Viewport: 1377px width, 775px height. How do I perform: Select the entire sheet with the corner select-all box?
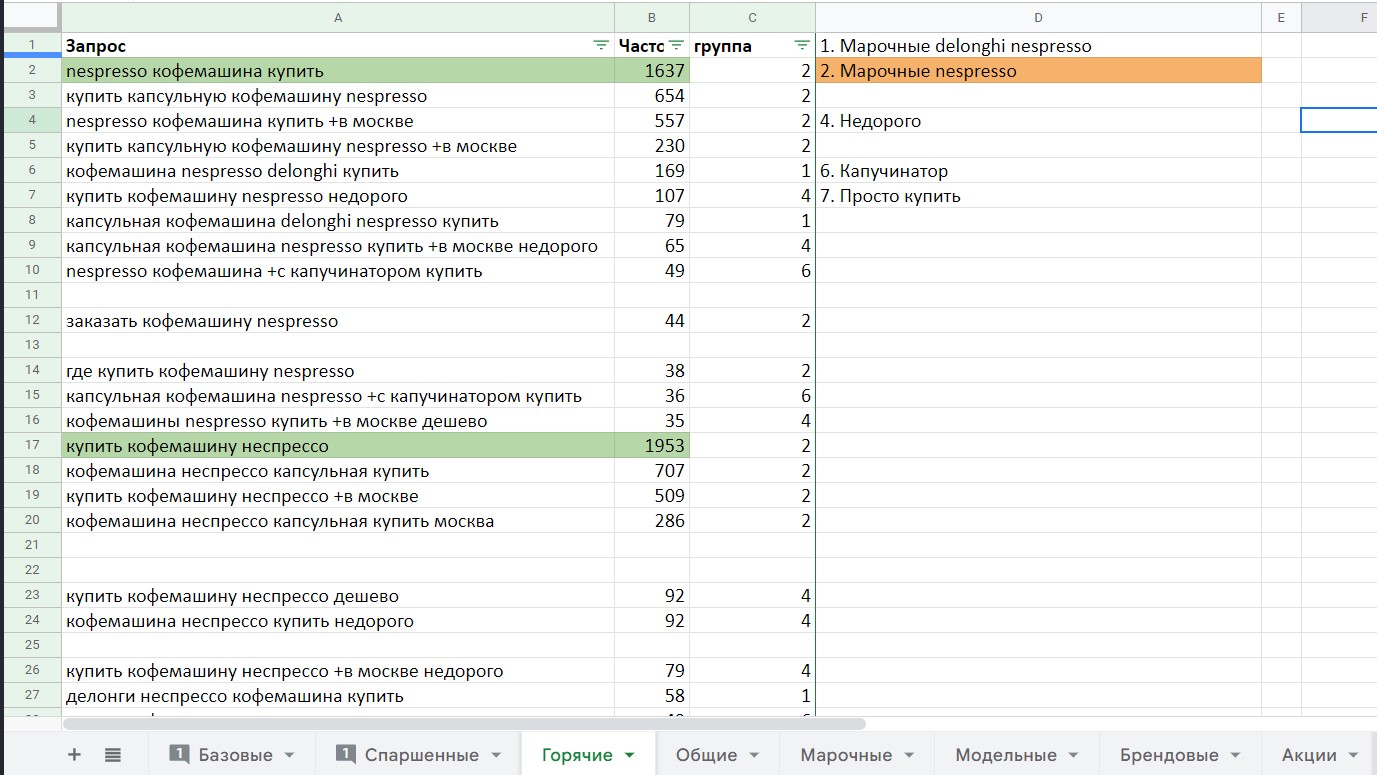[x=30, y=17]
